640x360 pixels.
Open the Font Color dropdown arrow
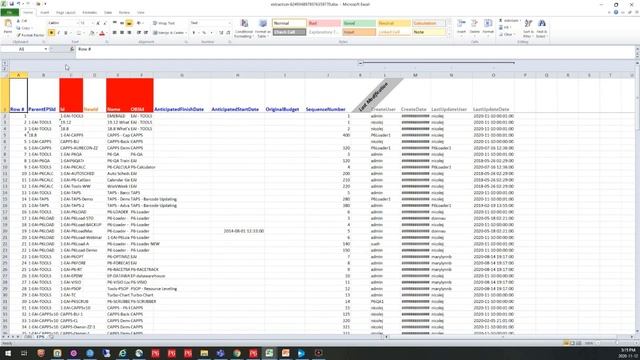point(107,33)
